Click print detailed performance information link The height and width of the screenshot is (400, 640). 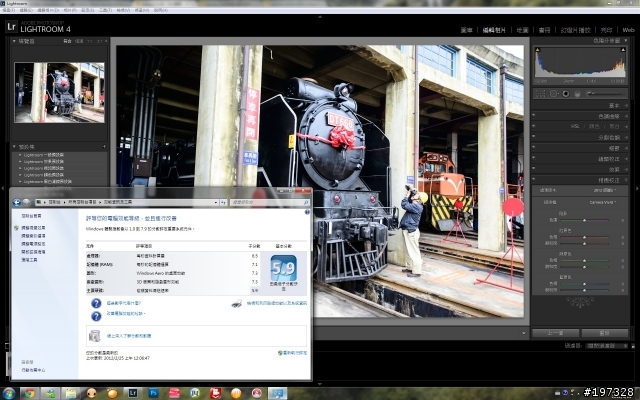pyautogui.click(x=277, y=303)
